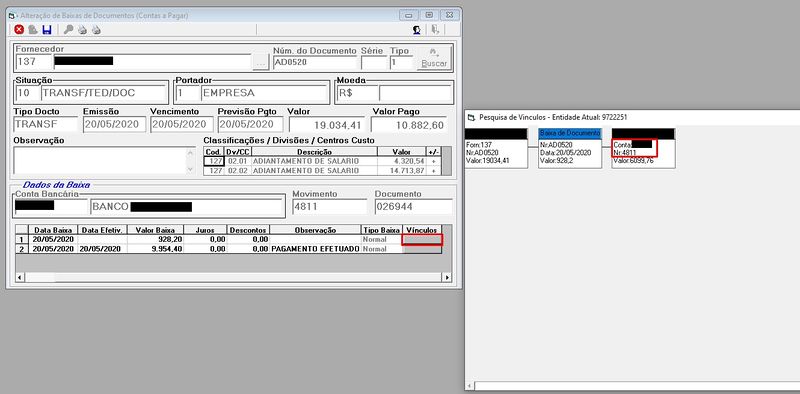Save changes with the blue floppy icon
This screenshot has height=394, width=800.
[x=47, y=30]
